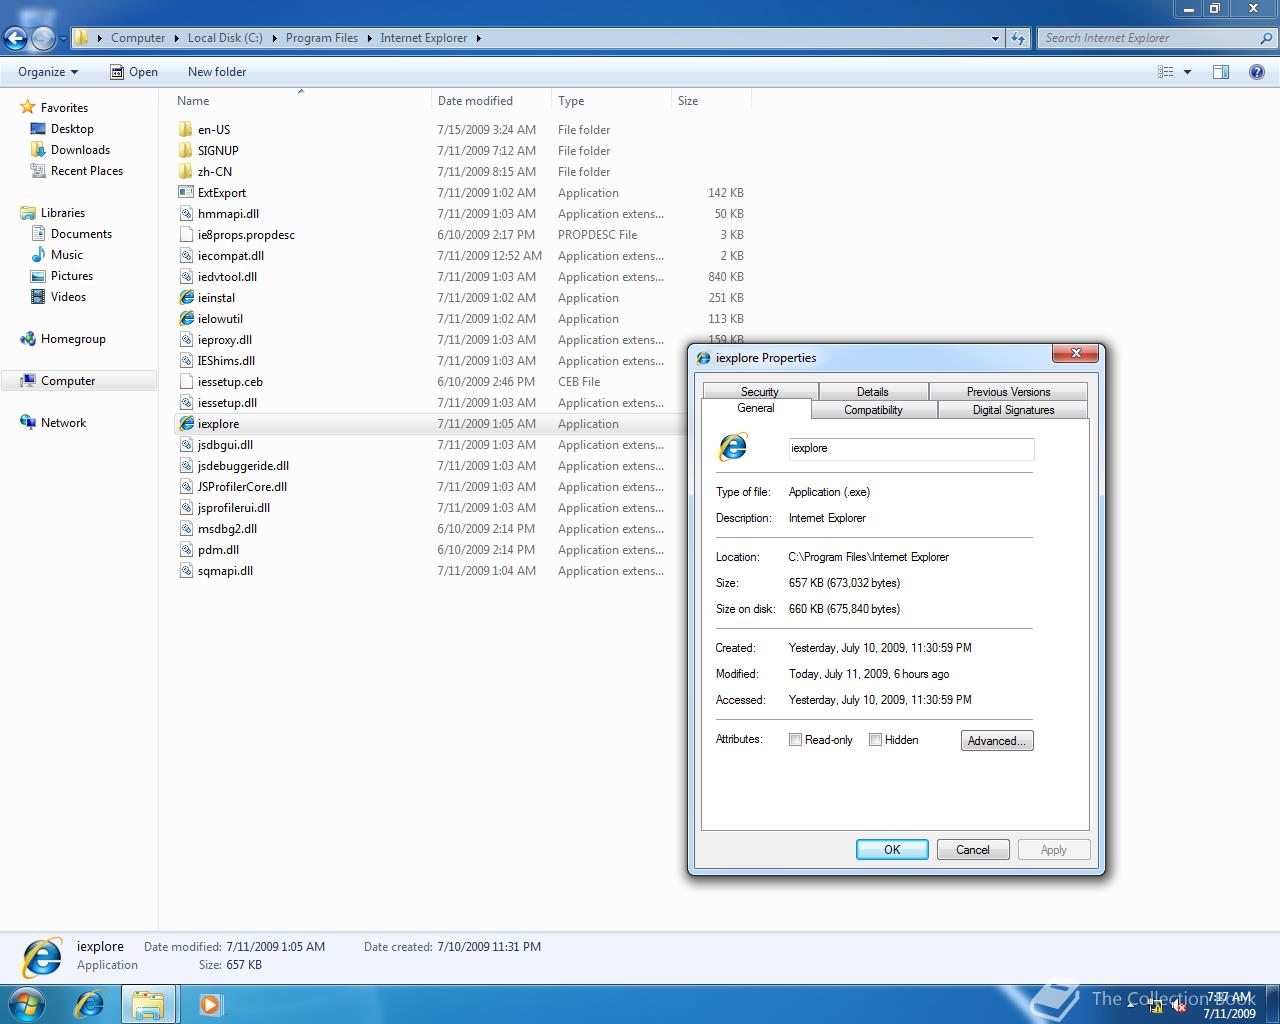This screenshot has width=1280, height=1024.
Task: Select the General tab
Action: coord(756,408)
